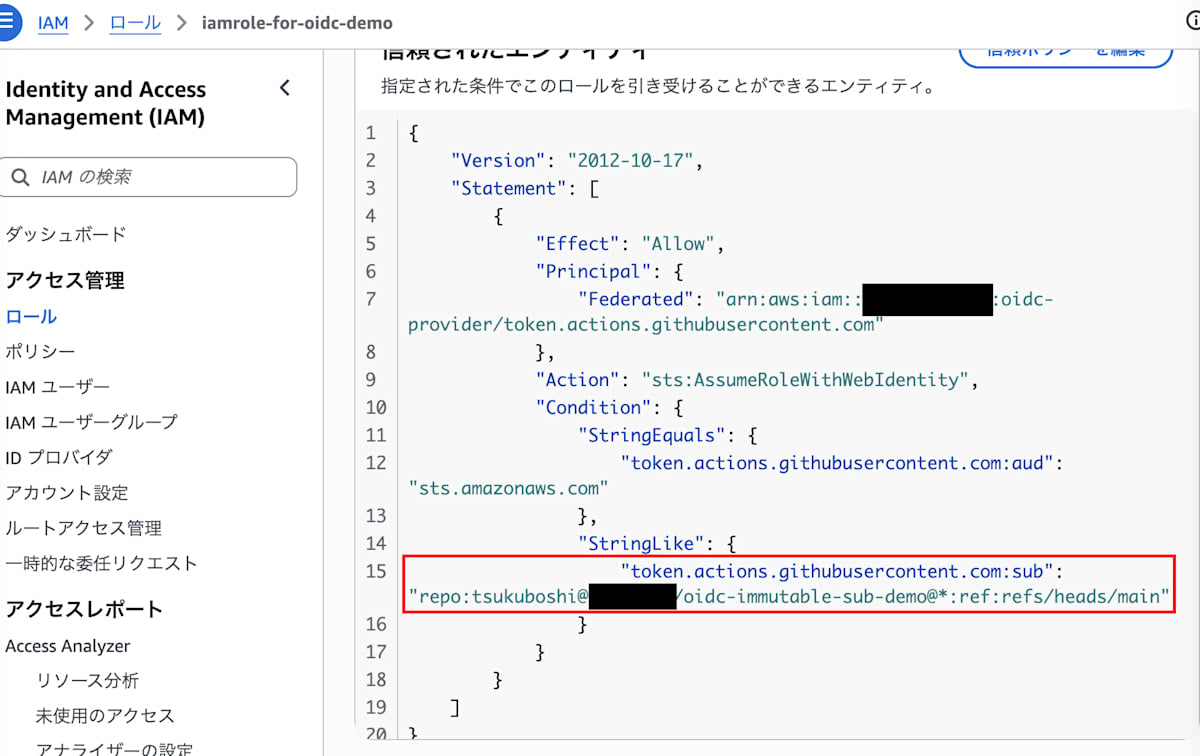The width and height of the screenshot is (1200, 756).
Task: Open リソース分析 under Access Analyzer
Action: (x=88, y=680)
